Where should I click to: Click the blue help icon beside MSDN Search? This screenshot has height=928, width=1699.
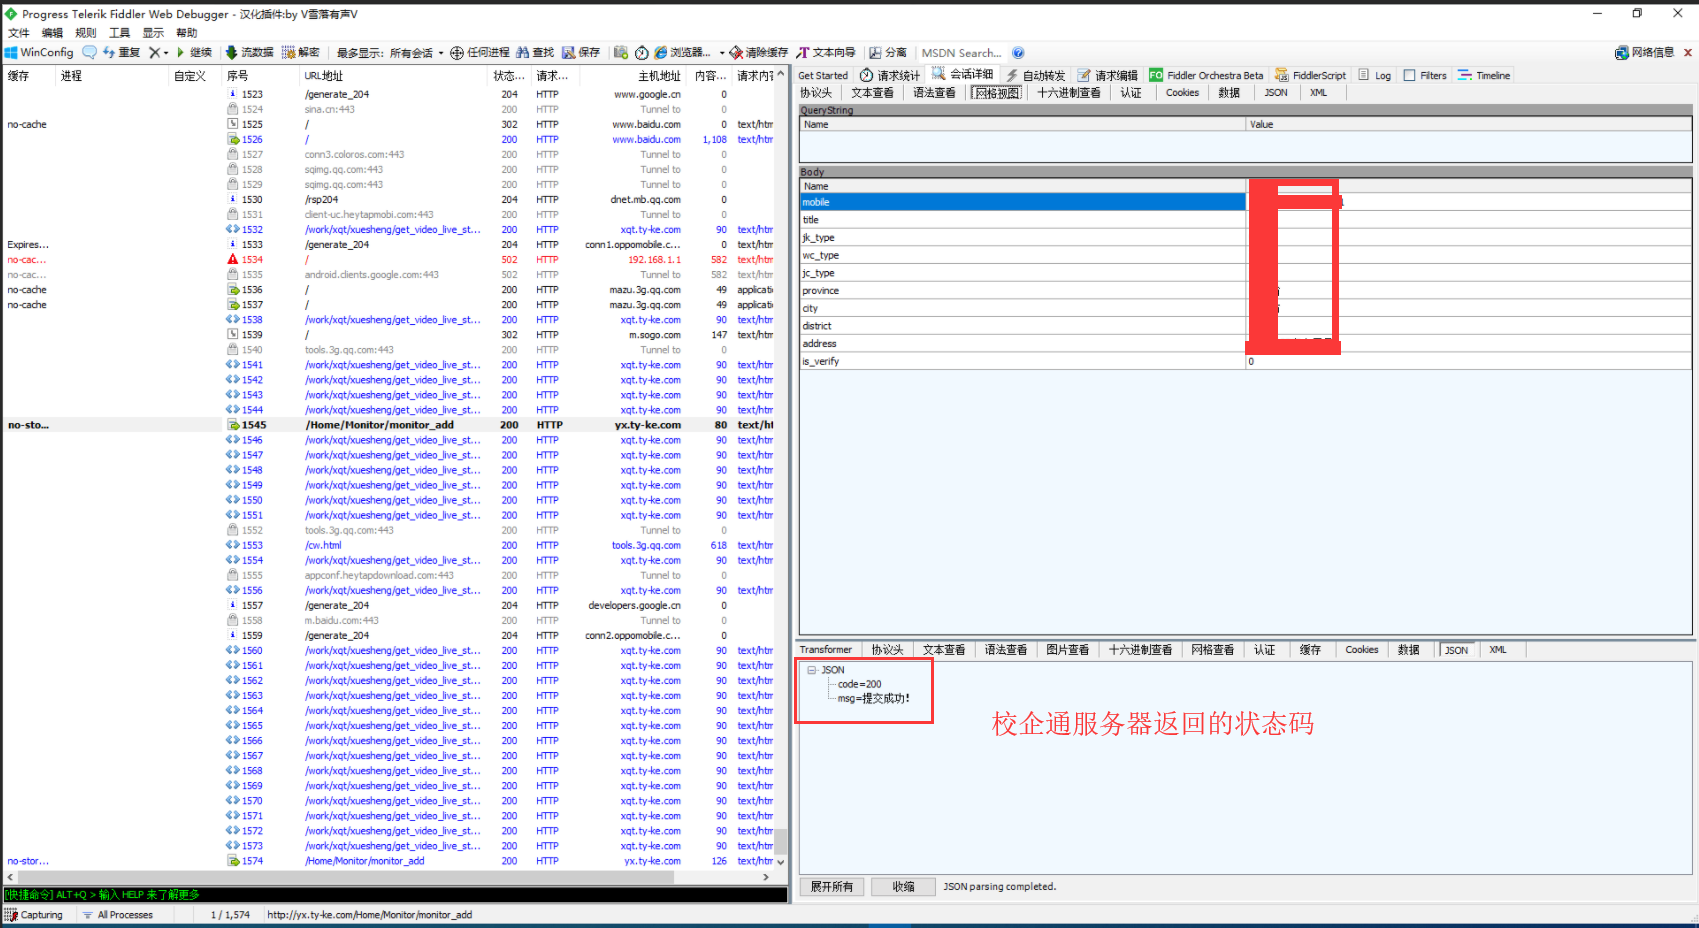tap(1018, 53)
